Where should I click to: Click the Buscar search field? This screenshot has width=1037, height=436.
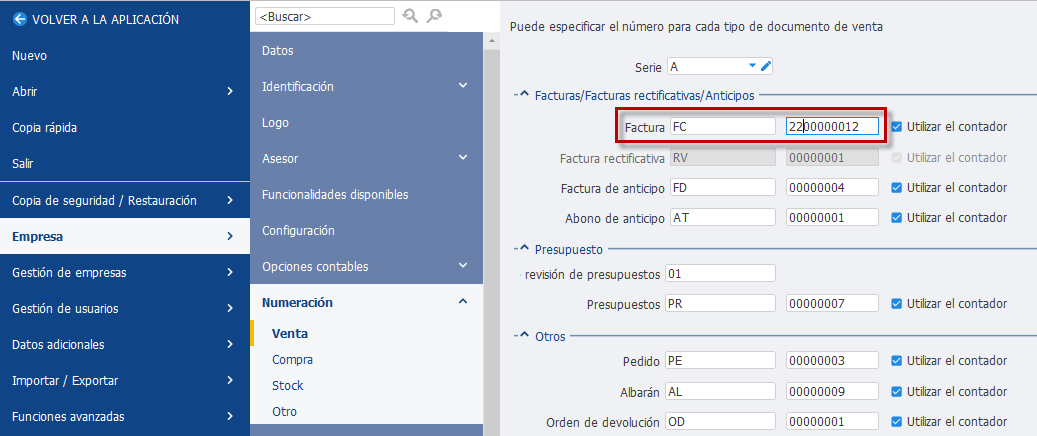tap(324, 17)
